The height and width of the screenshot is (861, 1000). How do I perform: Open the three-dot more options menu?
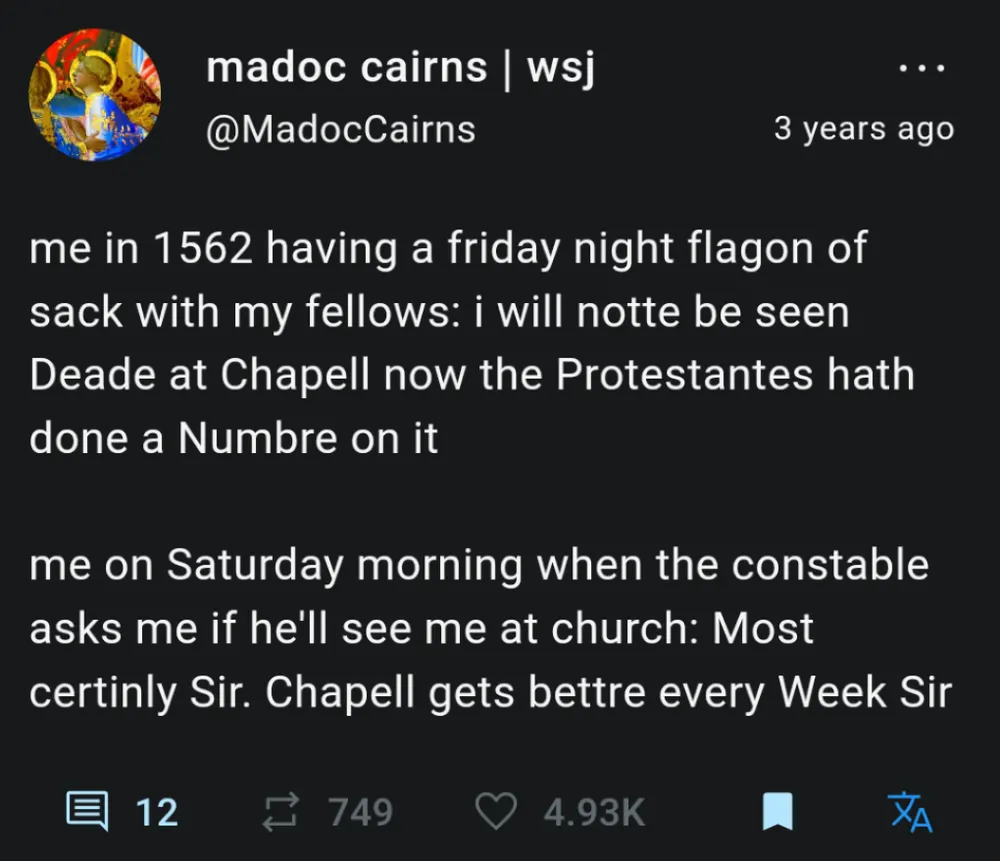click(x=921, y=70)
